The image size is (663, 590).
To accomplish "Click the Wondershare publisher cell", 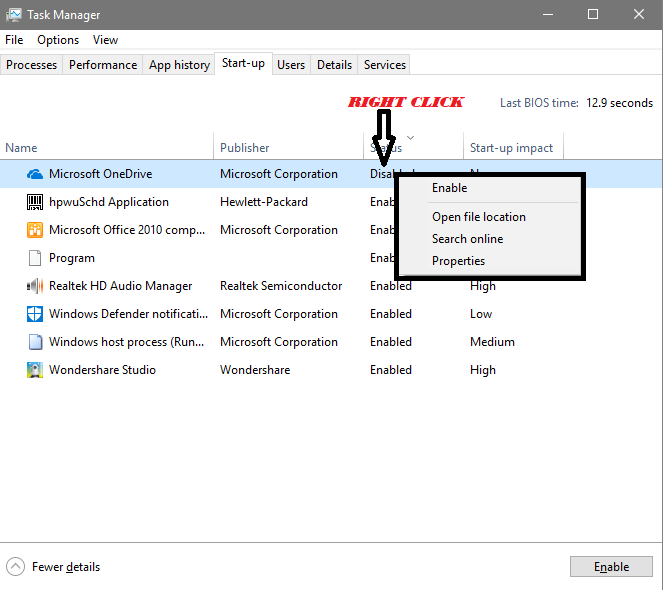I will pos(255,370).
